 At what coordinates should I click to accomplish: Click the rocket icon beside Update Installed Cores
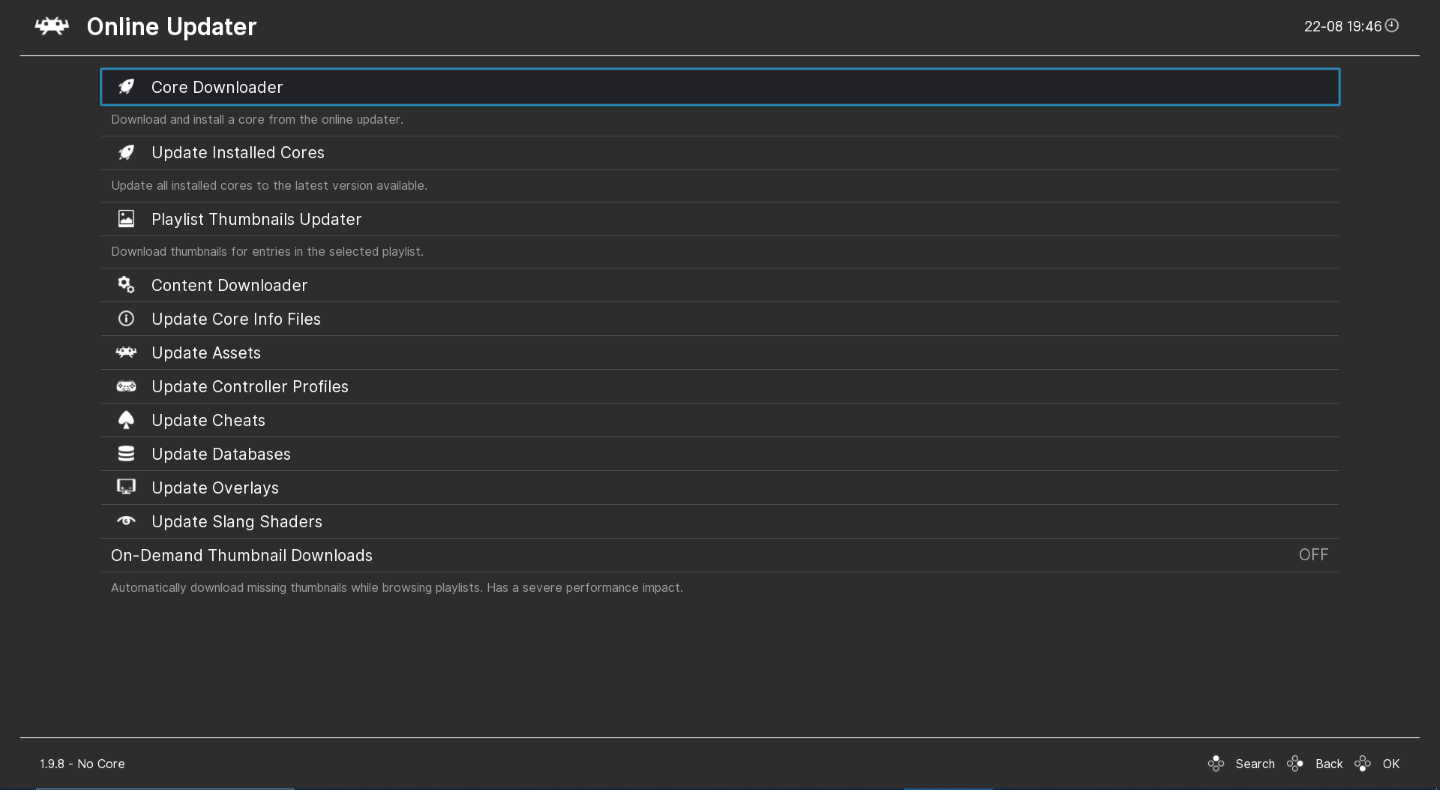tap(126, 153)
